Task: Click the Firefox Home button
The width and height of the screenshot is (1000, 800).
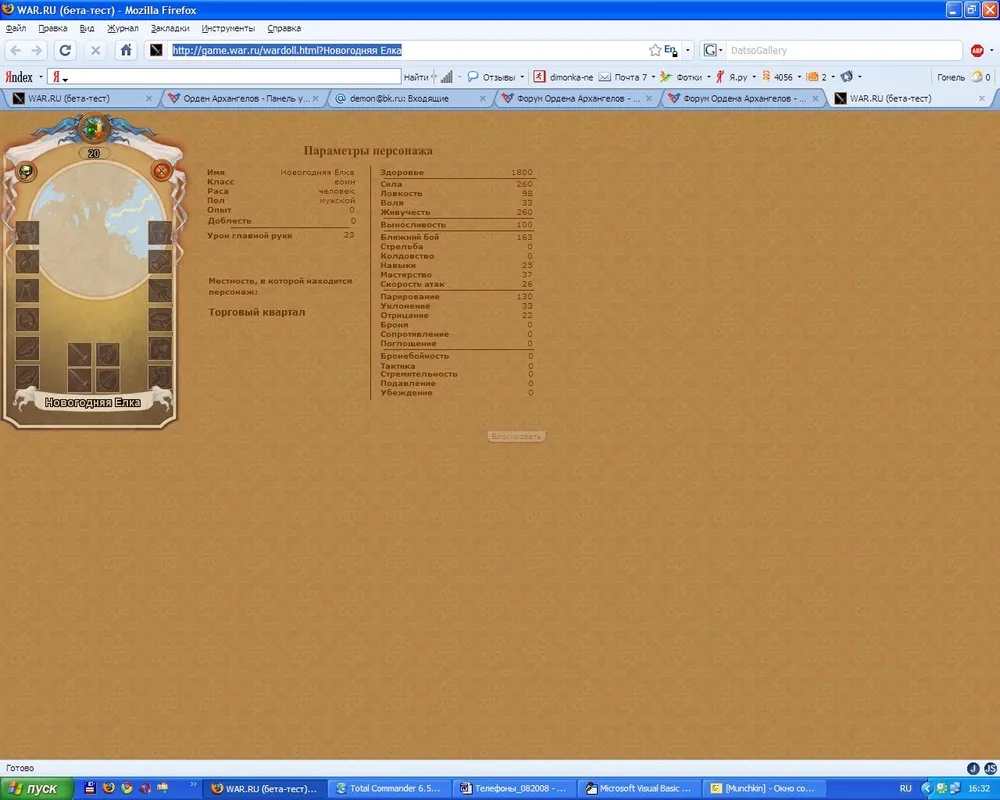Action: pos(126,50)
